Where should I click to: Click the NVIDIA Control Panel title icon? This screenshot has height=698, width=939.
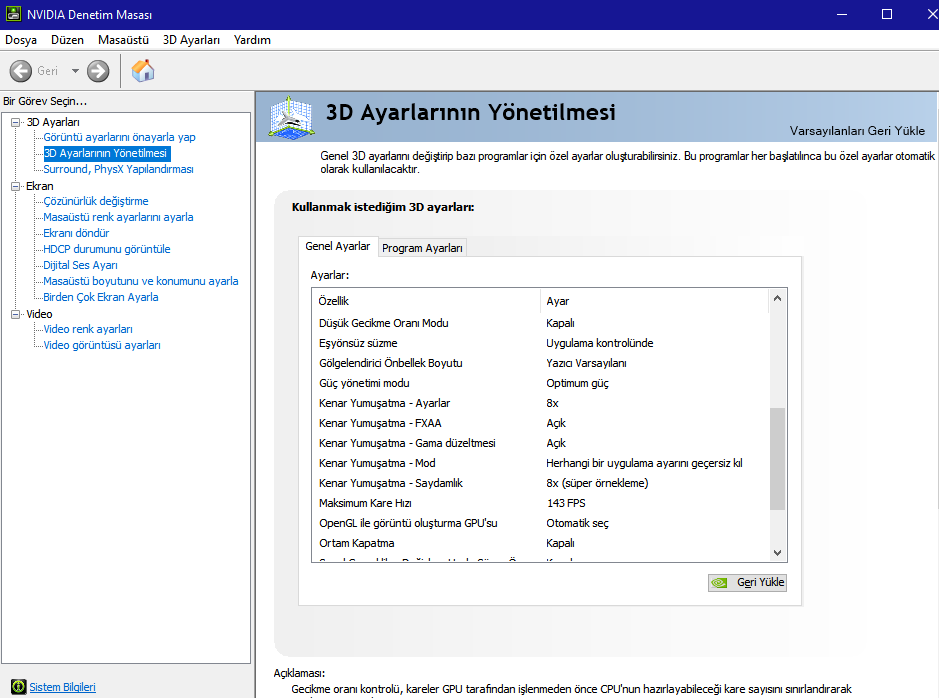[13, 14]
